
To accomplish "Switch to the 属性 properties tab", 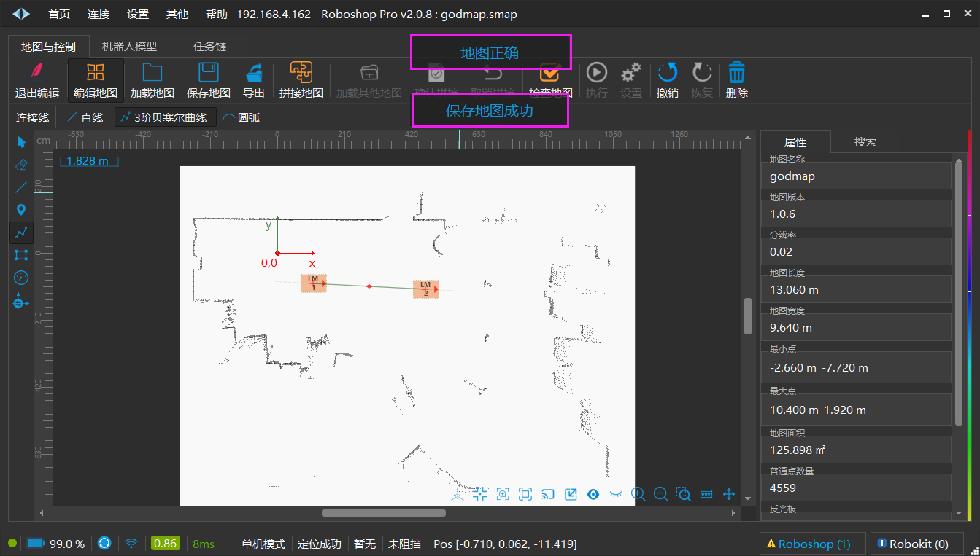I will [x=795, y=142].
